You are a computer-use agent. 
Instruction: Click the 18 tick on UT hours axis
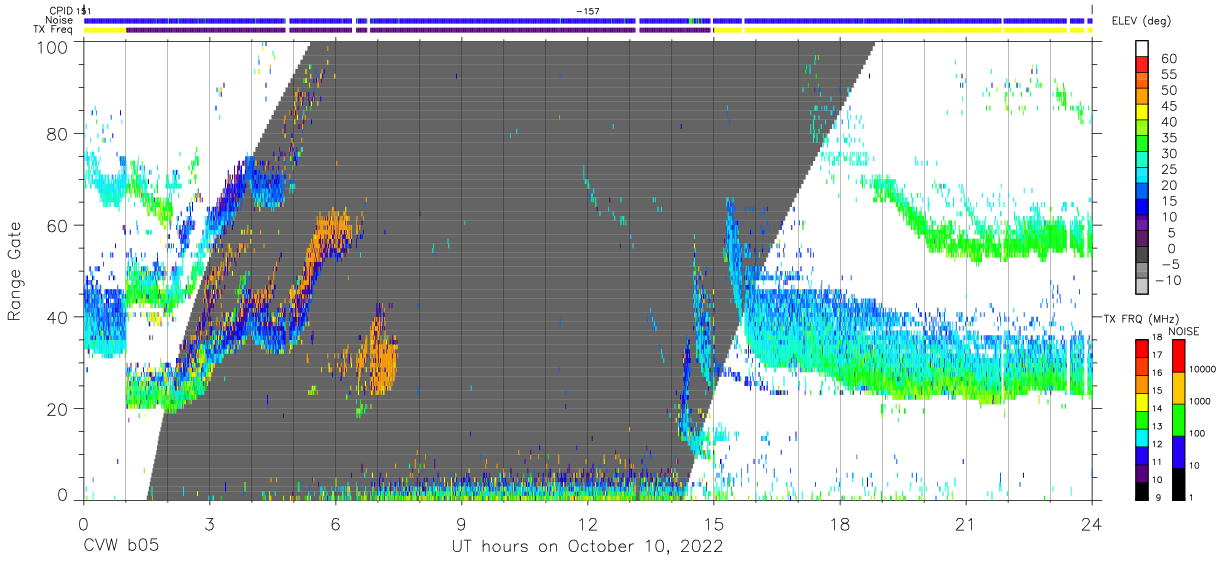(839, 524)
